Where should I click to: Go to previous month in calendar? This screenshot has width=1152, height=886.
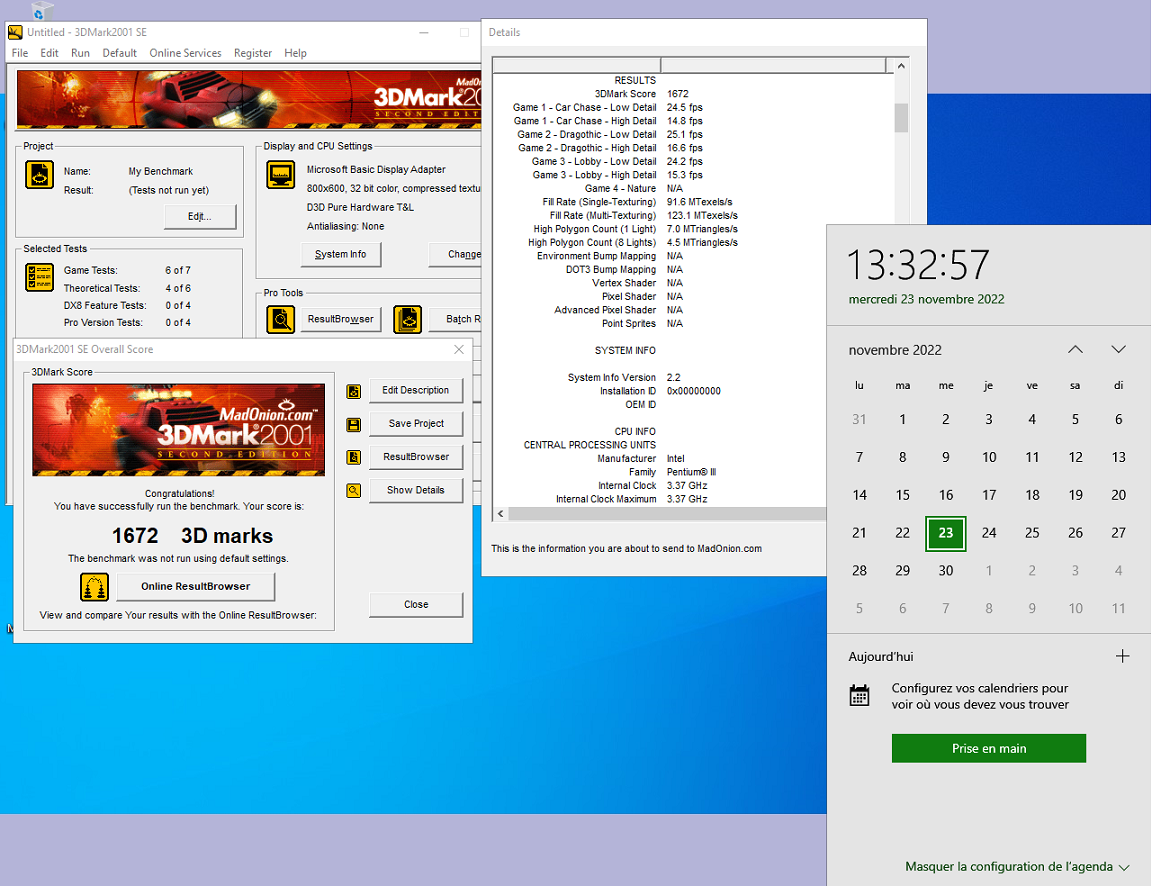pos(1075,350)
